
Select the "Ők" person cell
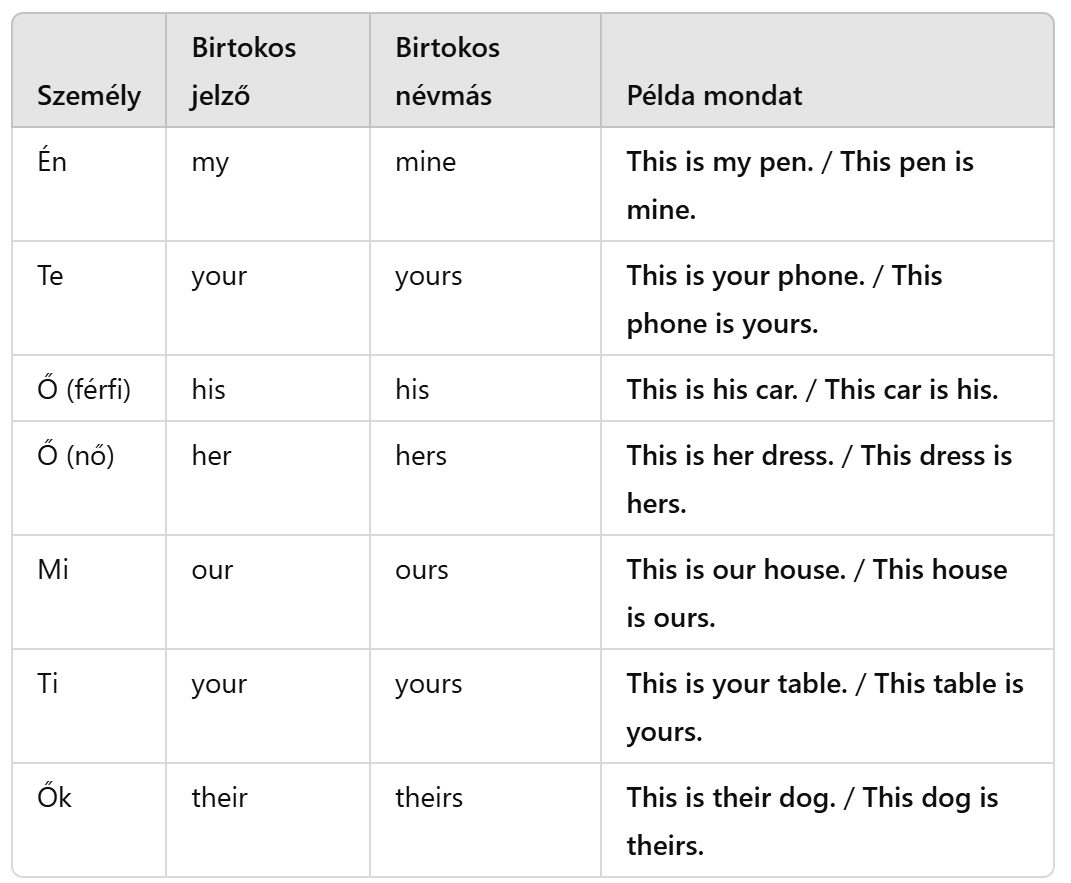(x=56, y=798)
